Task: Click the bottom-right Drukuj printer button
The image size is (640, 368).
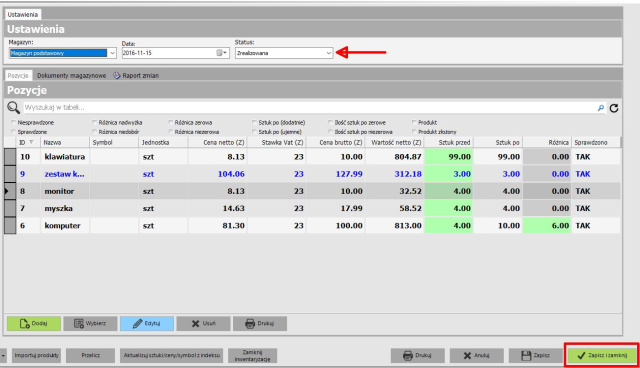Action: point(418,355)
